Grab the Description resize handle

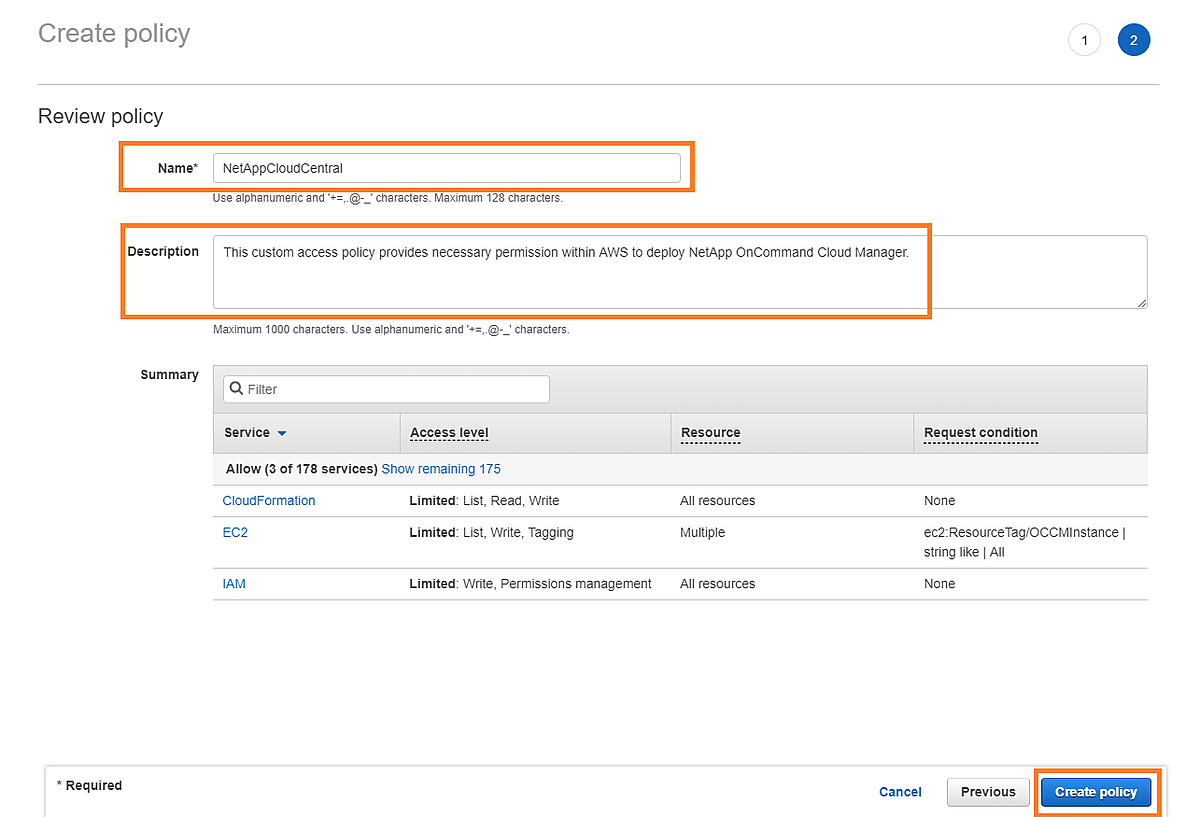pos(1142,303)
